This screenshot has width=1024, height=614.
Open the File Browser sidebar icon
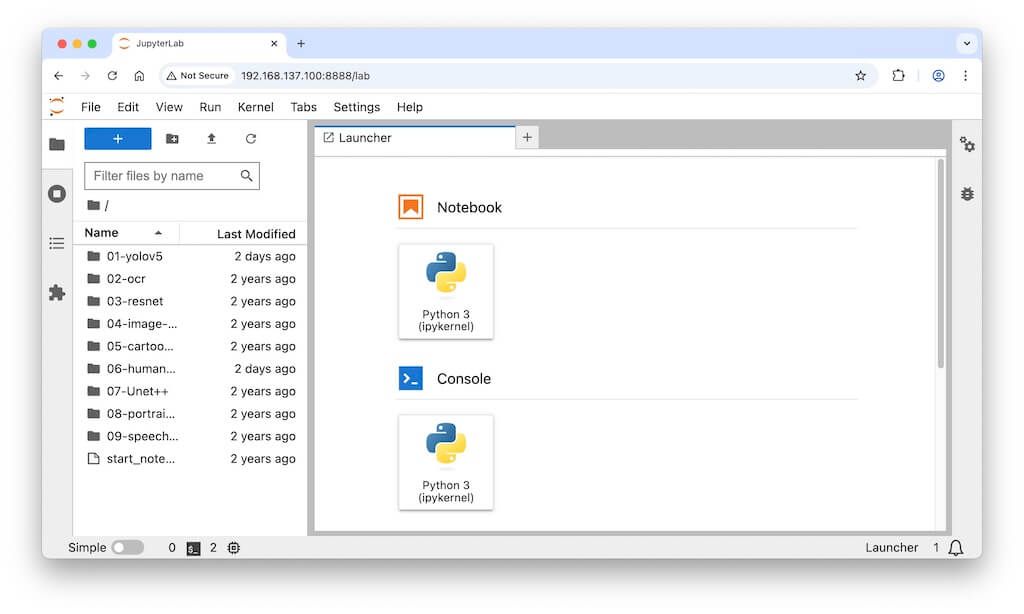[x=57, y=144]
